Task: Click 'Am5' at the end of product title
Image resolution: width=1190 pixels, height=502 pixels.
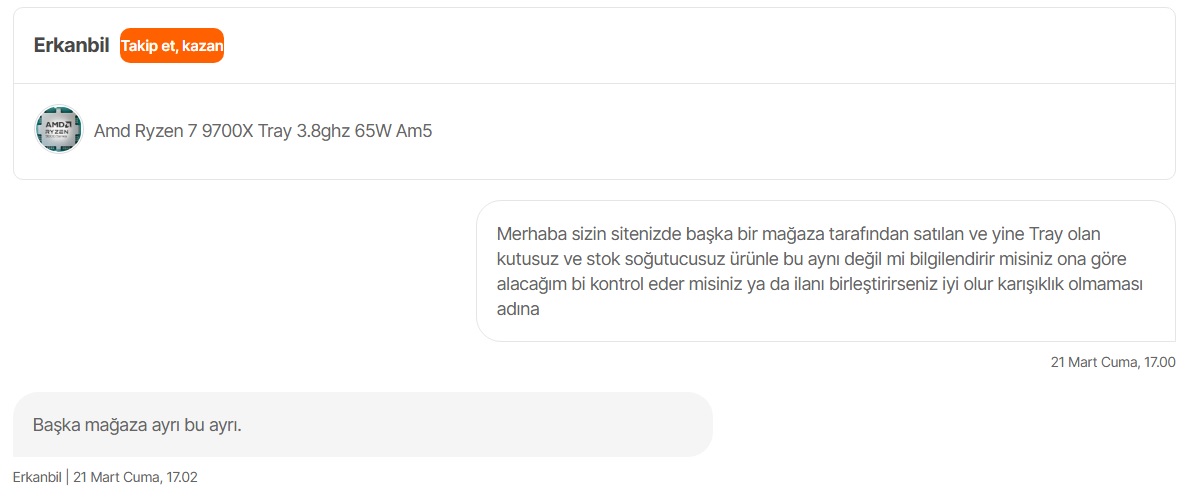Action: (414, 131)
